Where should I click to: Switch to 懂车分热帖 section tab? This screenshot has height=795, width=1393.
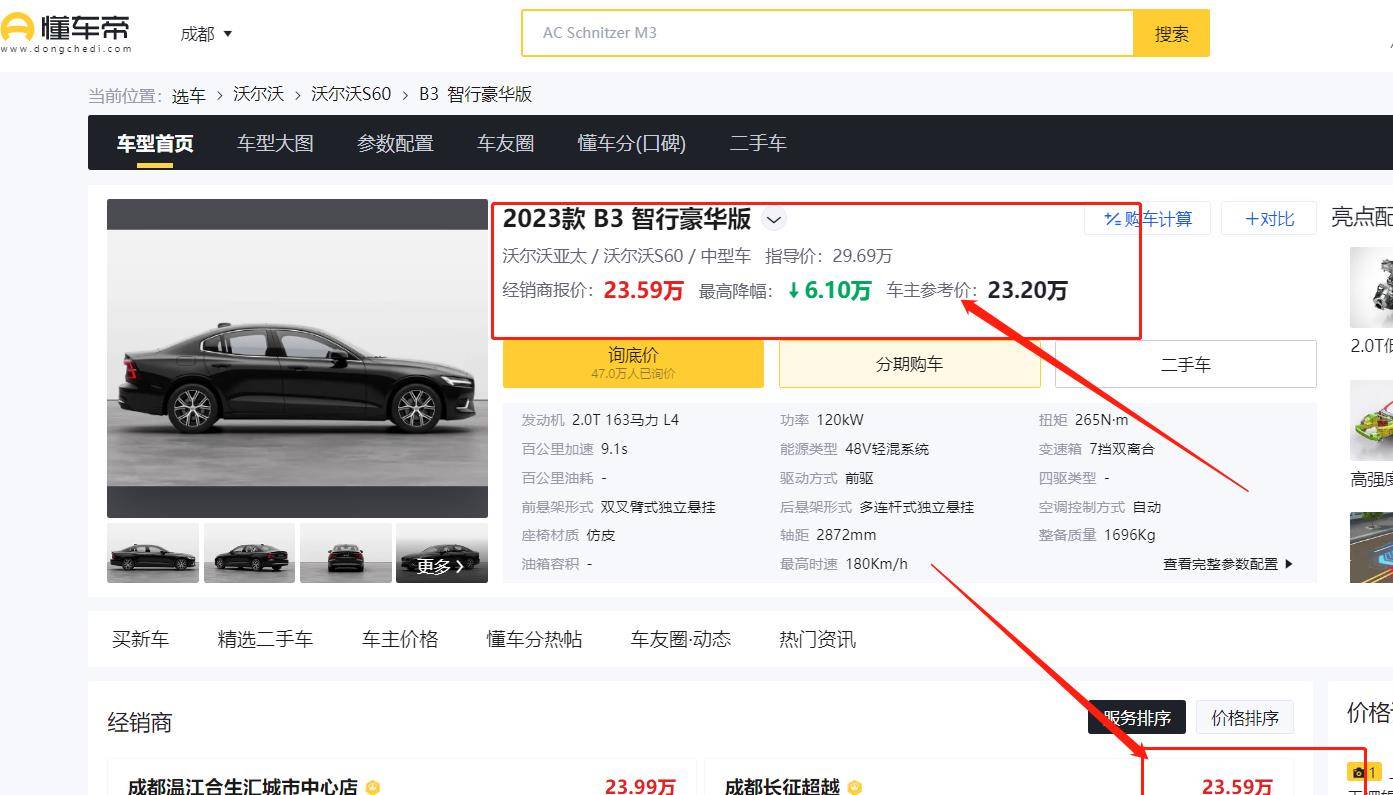pos(534,639)
